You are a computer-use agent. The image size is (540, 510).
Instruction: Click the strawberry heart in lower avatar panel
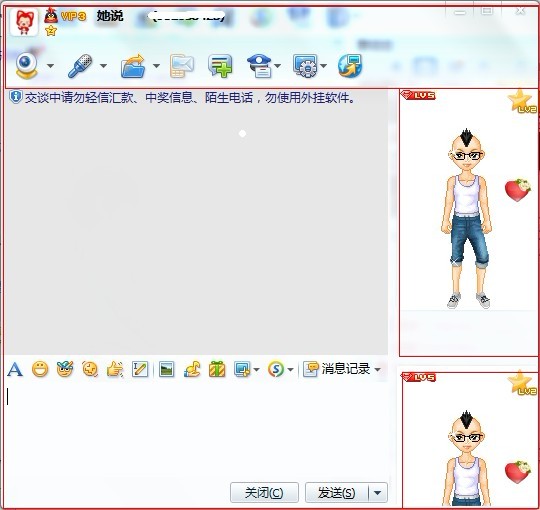[518, 472]
